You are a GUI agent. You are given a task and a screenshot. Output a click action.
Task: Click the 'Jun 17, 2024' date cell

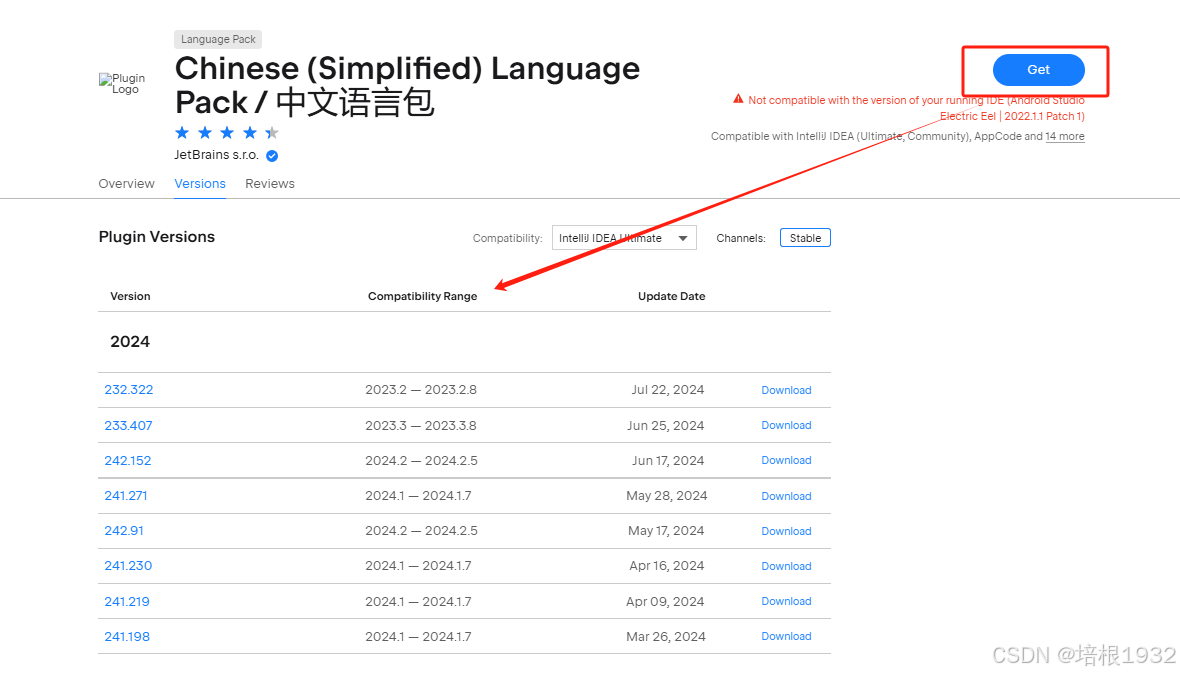click(668, 461)
